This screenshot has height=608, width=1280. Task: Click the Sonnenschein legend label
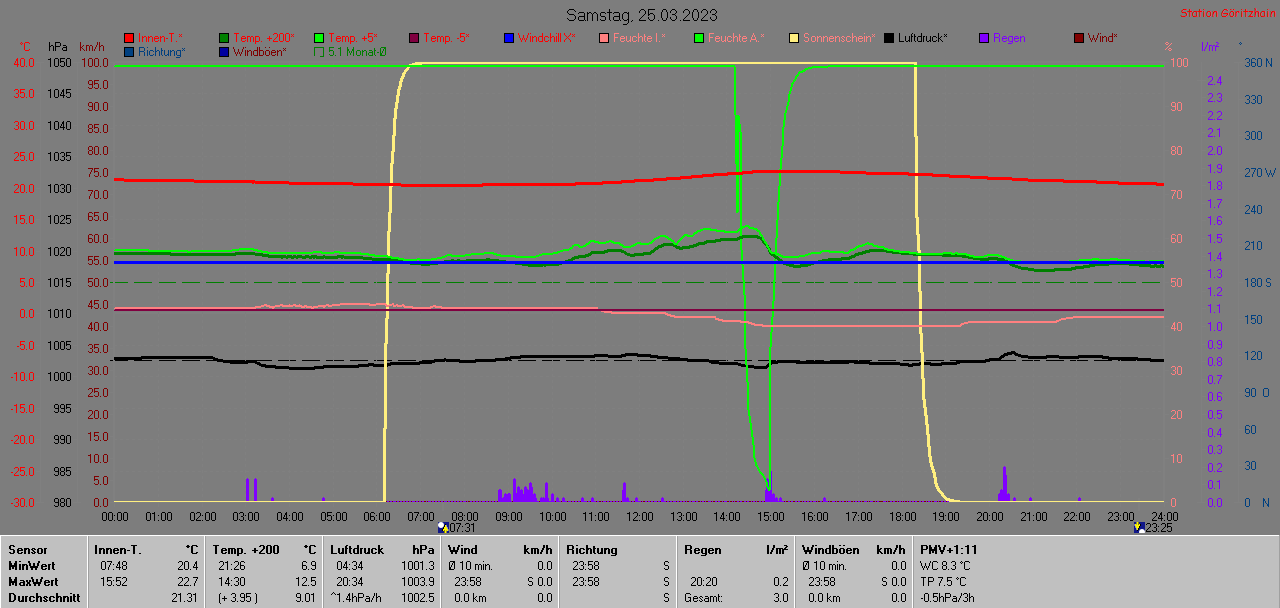click(x=839, y=38)
